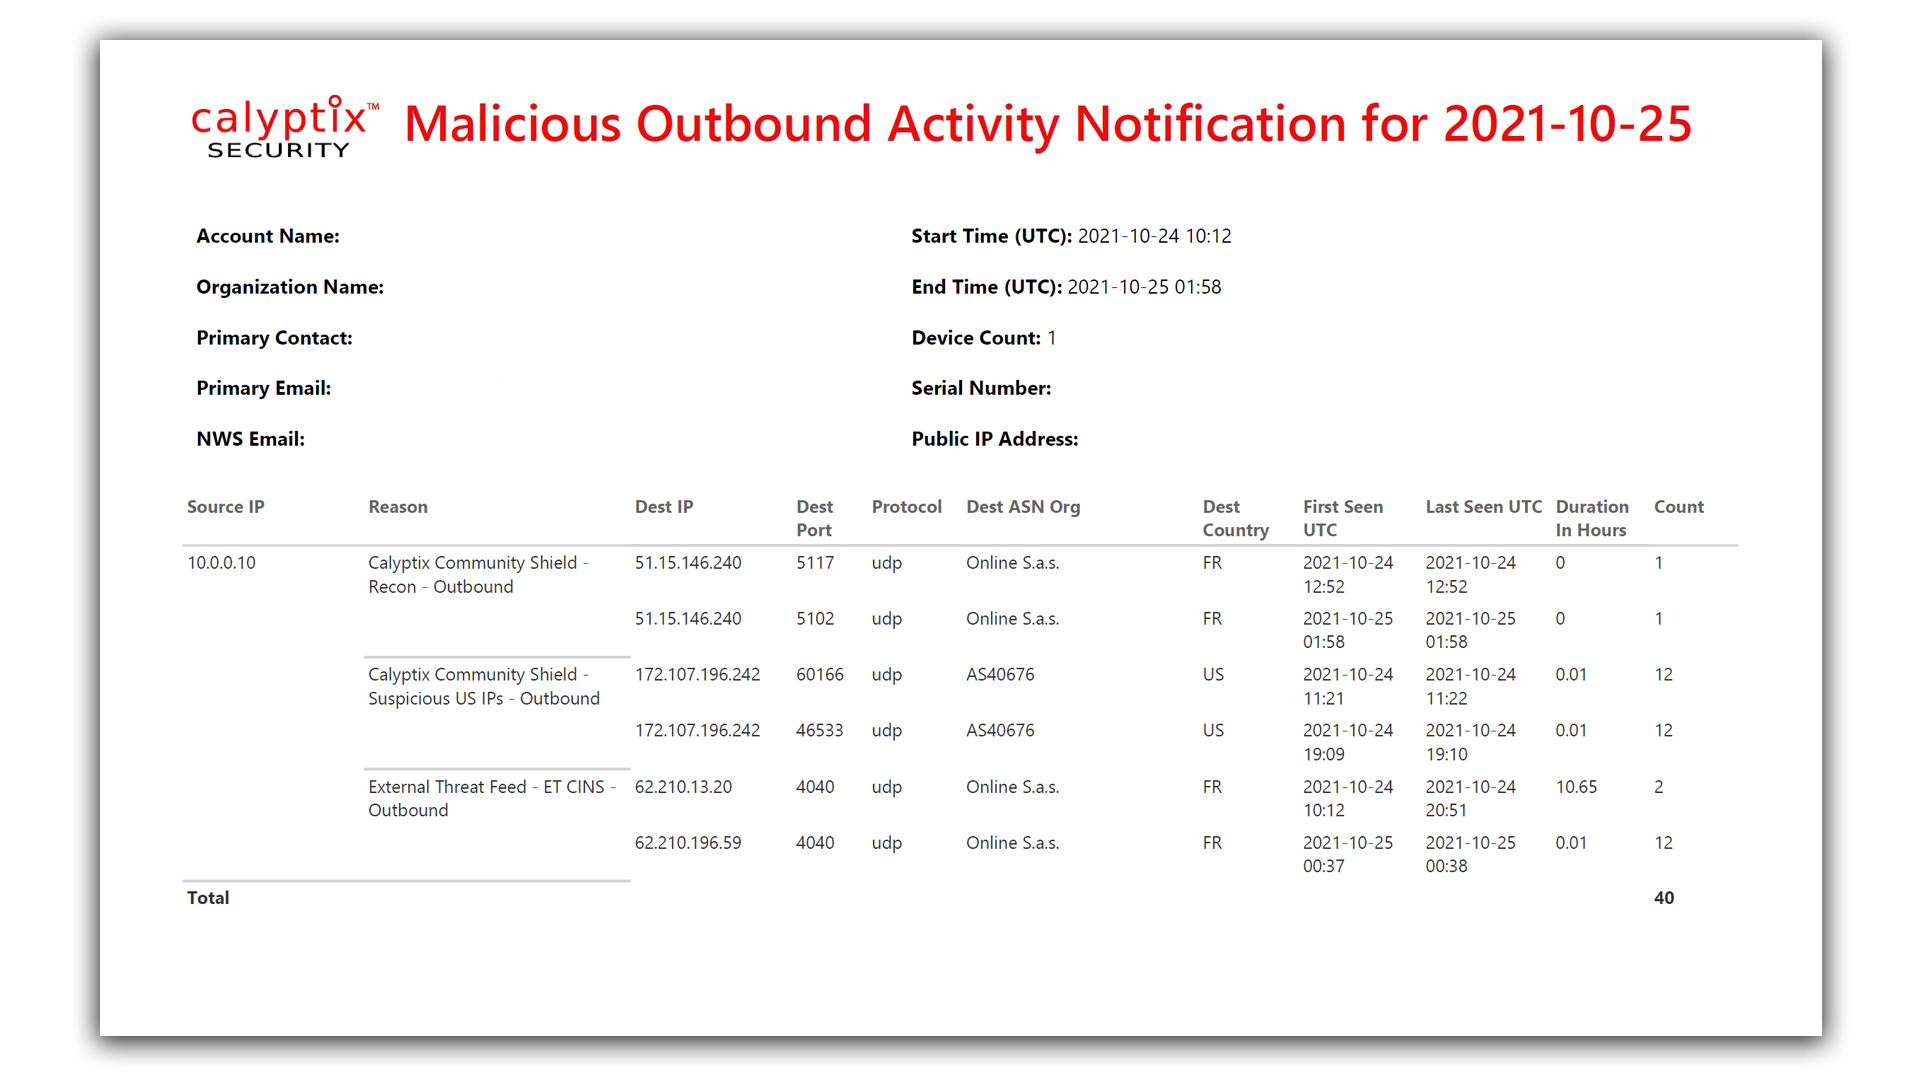Screen dimensions: 1920x1080
Task: Select the Recon - Outbound reason cell
Action: [477, 575]
